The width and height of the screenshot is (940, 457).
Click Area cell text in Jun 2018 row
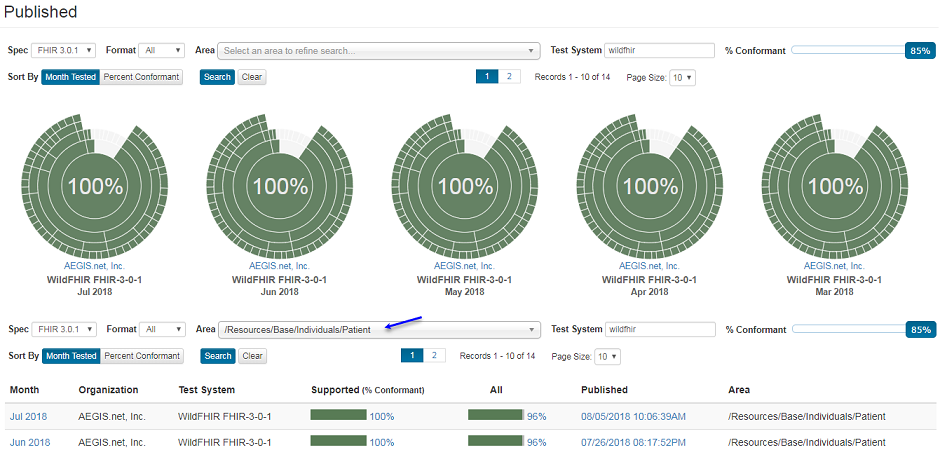pyautogui.click(x=806, y=443)
